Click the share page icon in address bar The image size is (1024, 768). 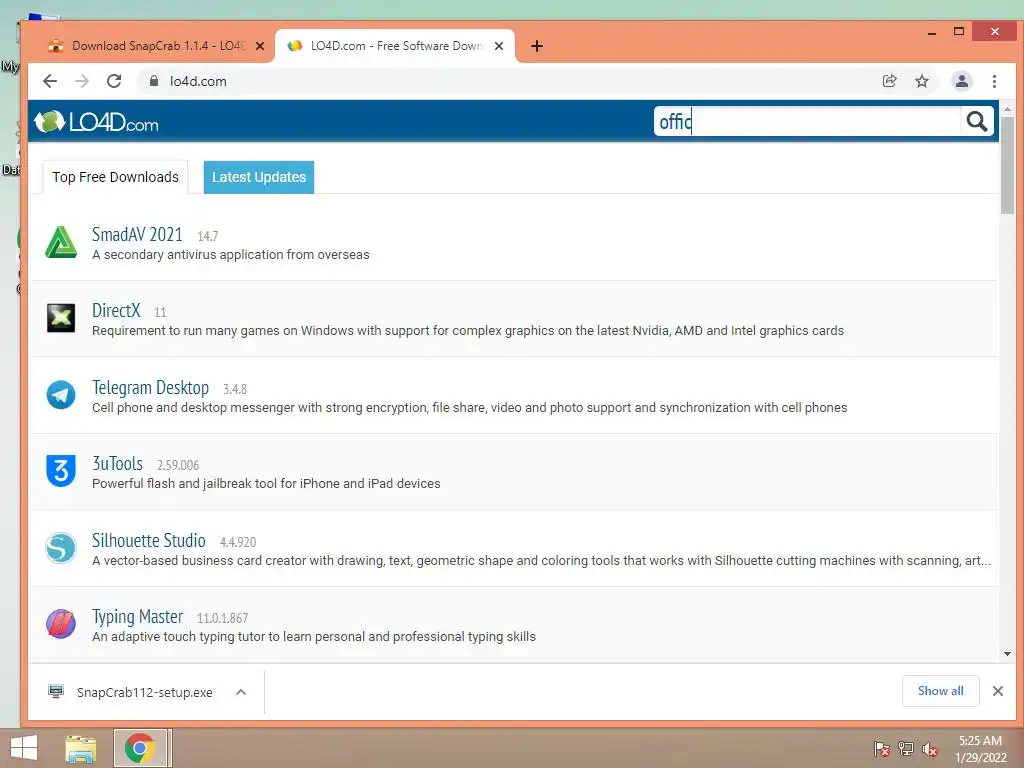click(889, 81)
